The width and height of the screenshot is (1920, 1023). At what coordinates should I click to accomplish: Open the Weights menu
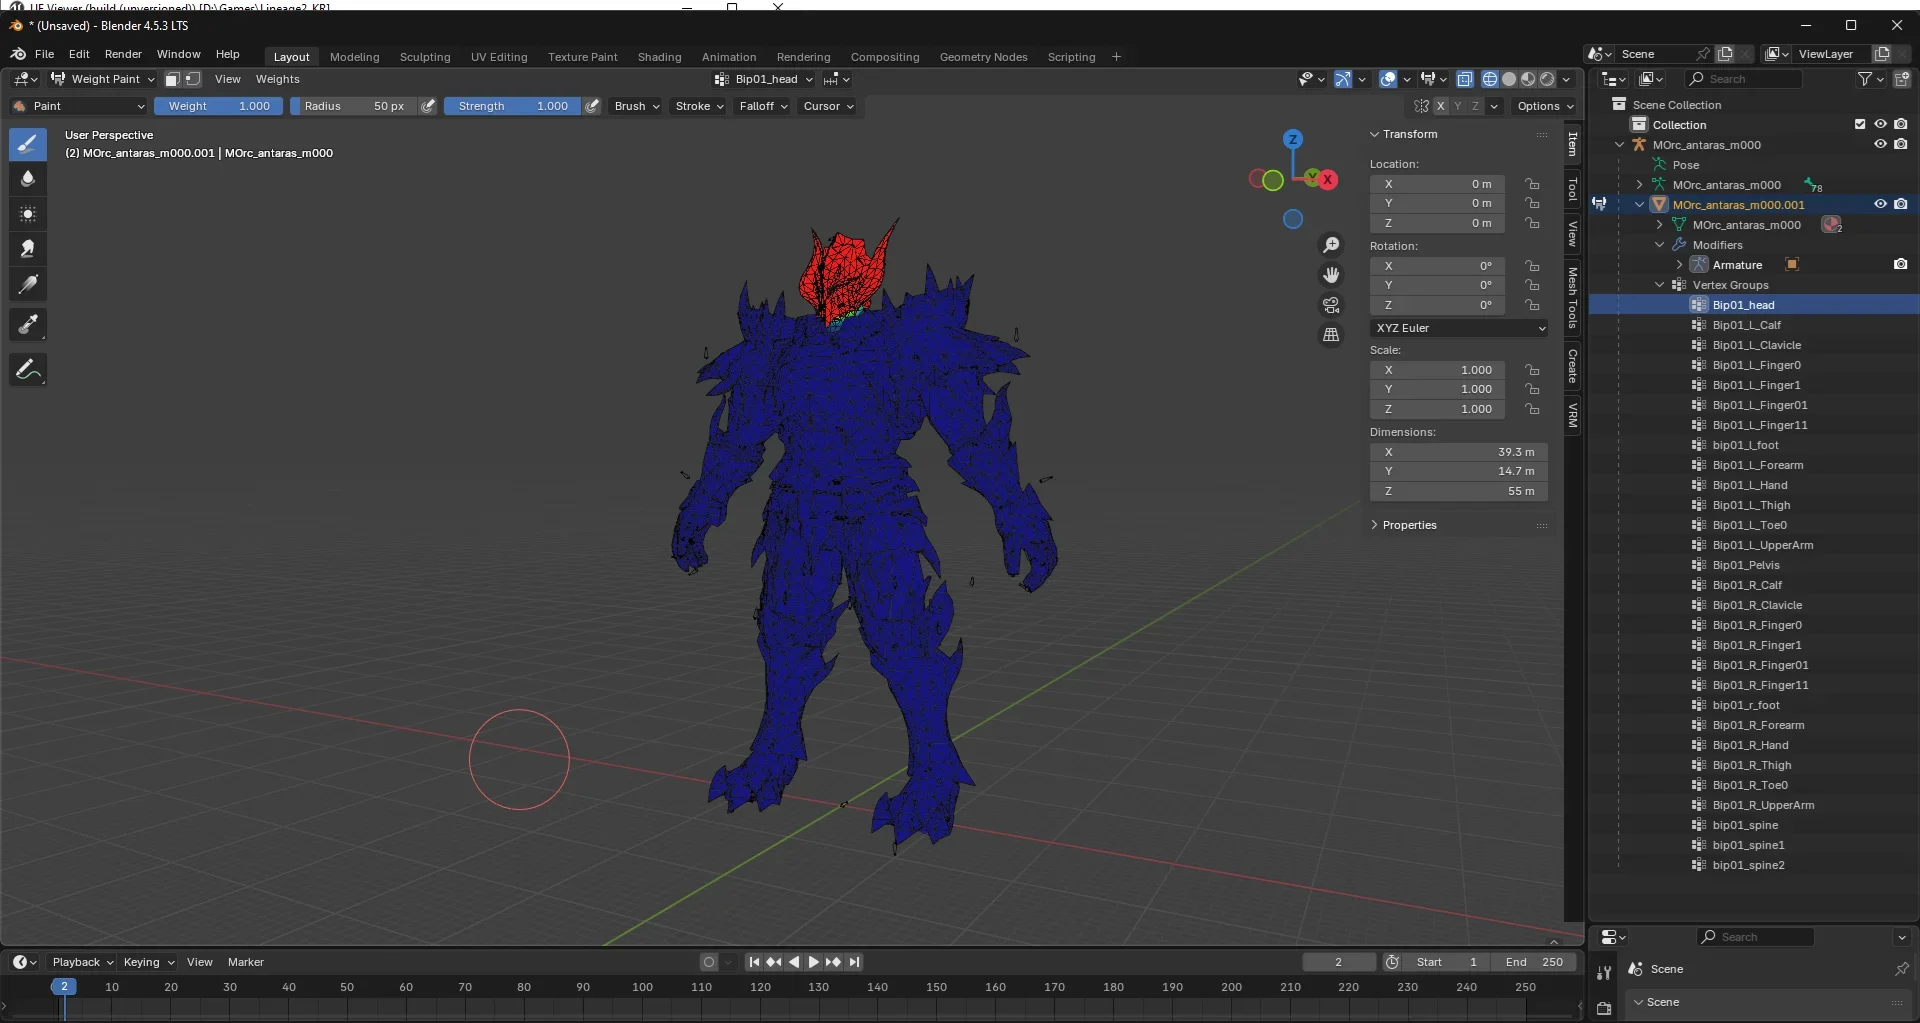tap(277, 79)
